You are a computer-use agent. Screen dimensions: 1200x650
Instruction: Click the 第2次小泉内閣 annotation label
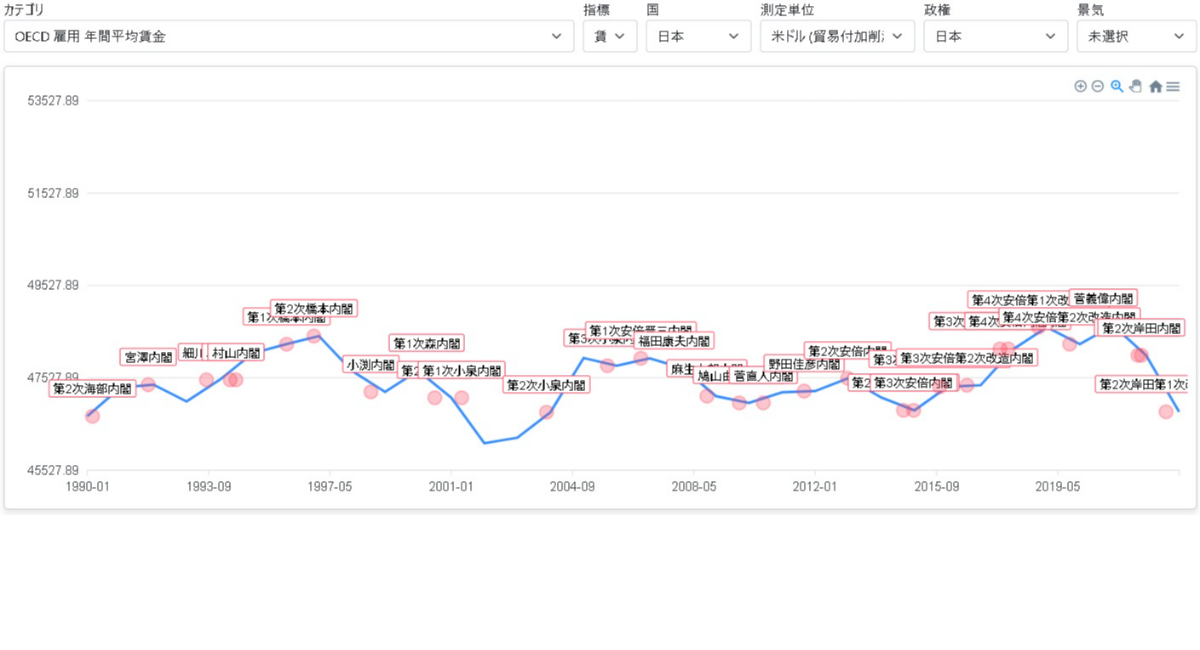pos(545,385)
